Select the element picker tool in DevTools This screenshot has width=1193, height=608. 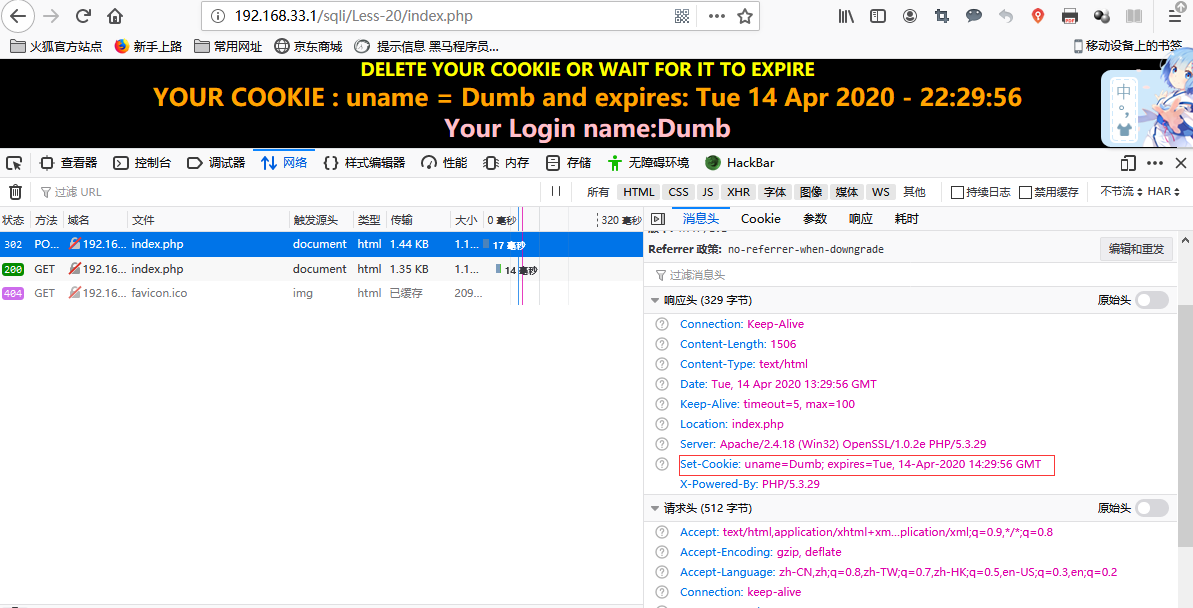[14, 162]
